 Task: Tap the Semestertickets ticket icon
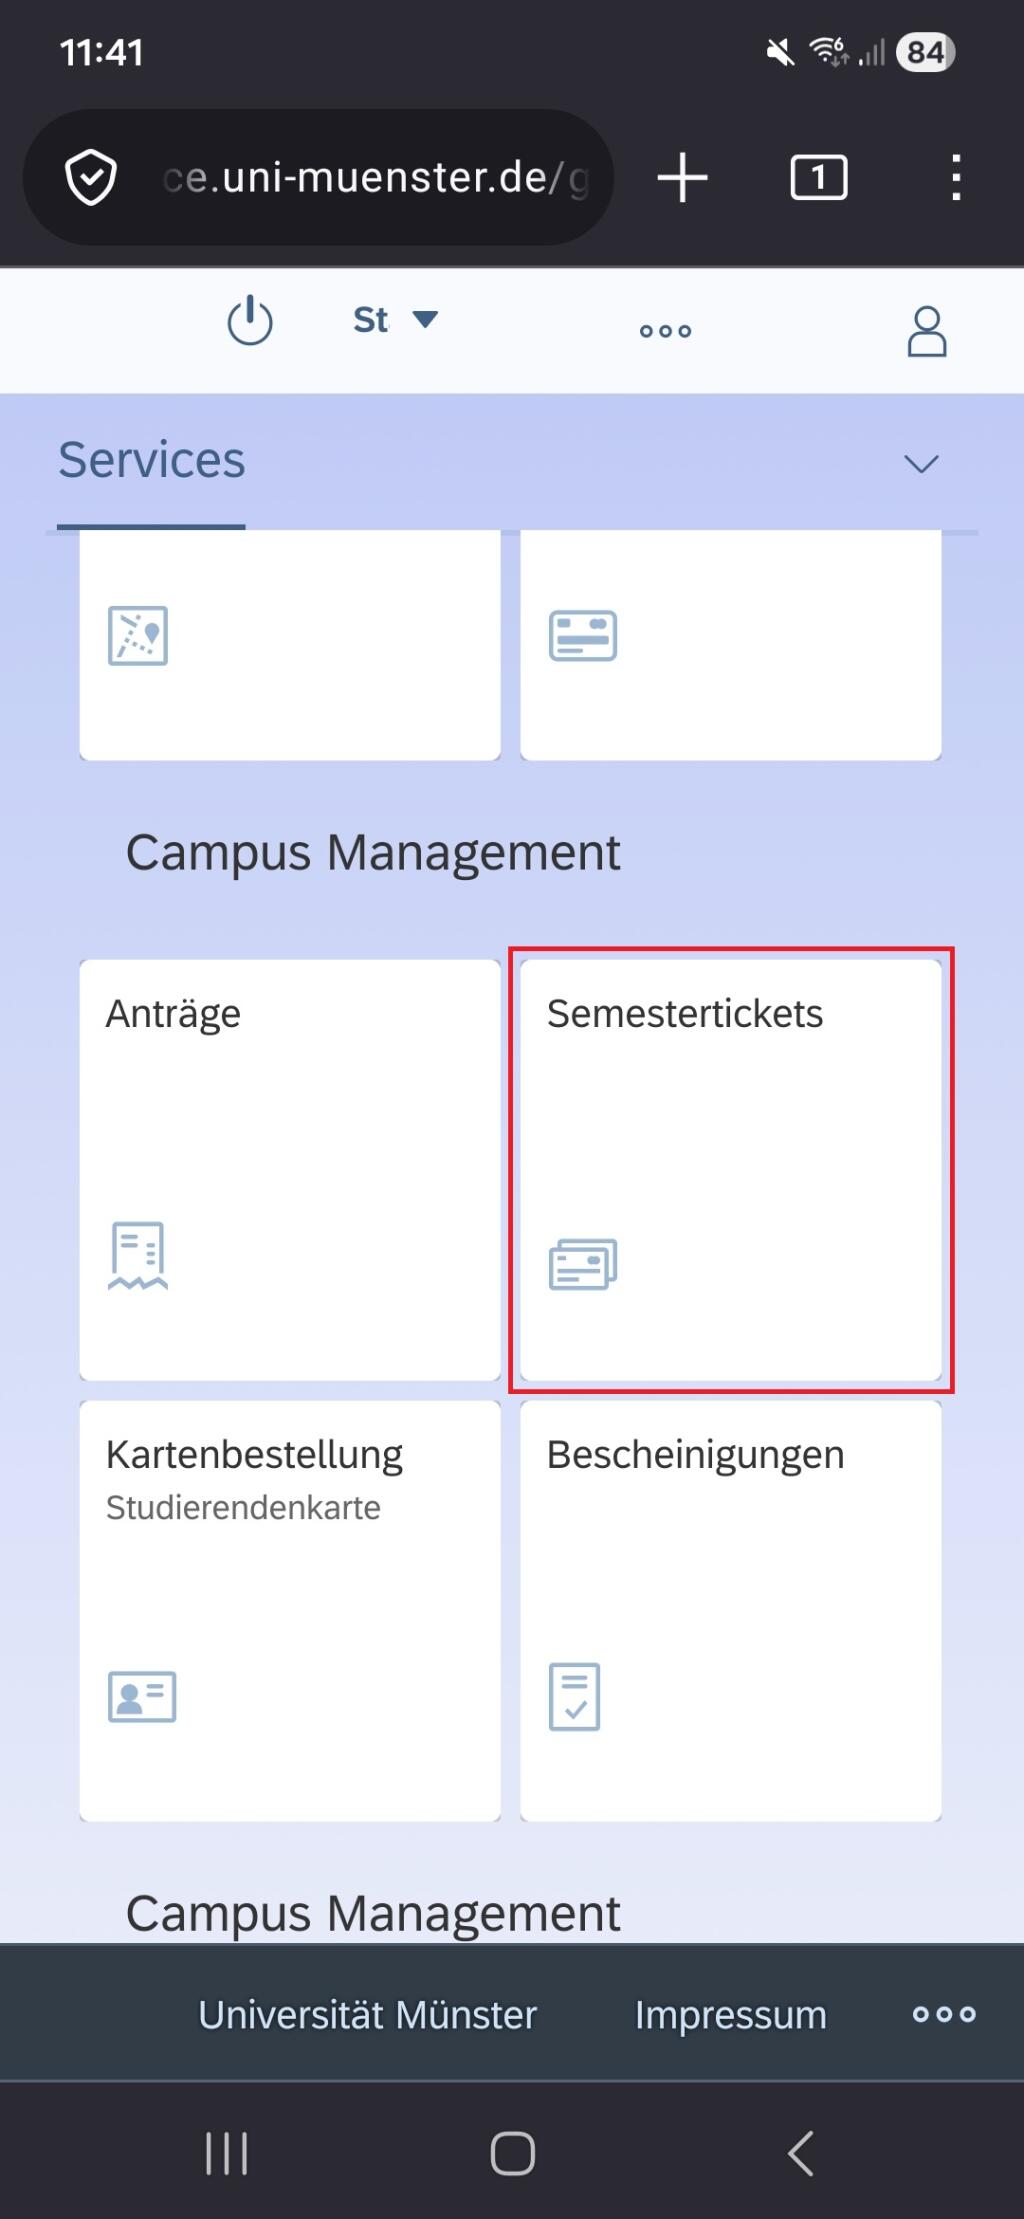(583, 1264)
